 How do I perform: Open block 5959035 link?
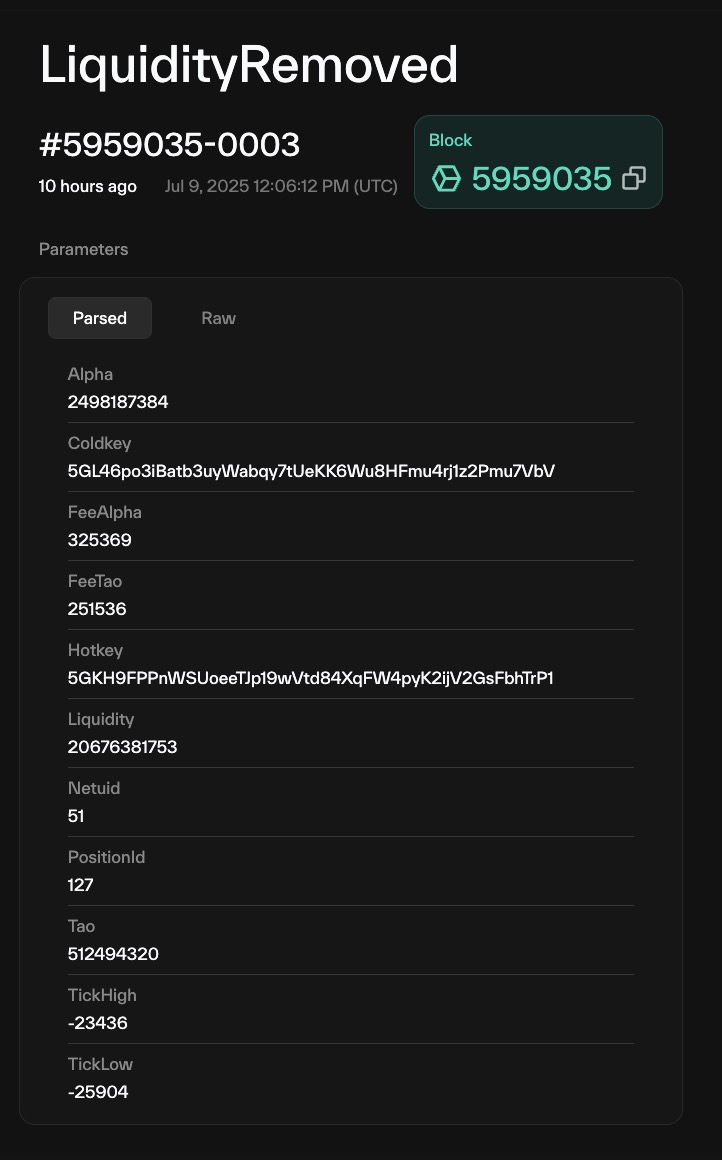[x=542, y=178]
